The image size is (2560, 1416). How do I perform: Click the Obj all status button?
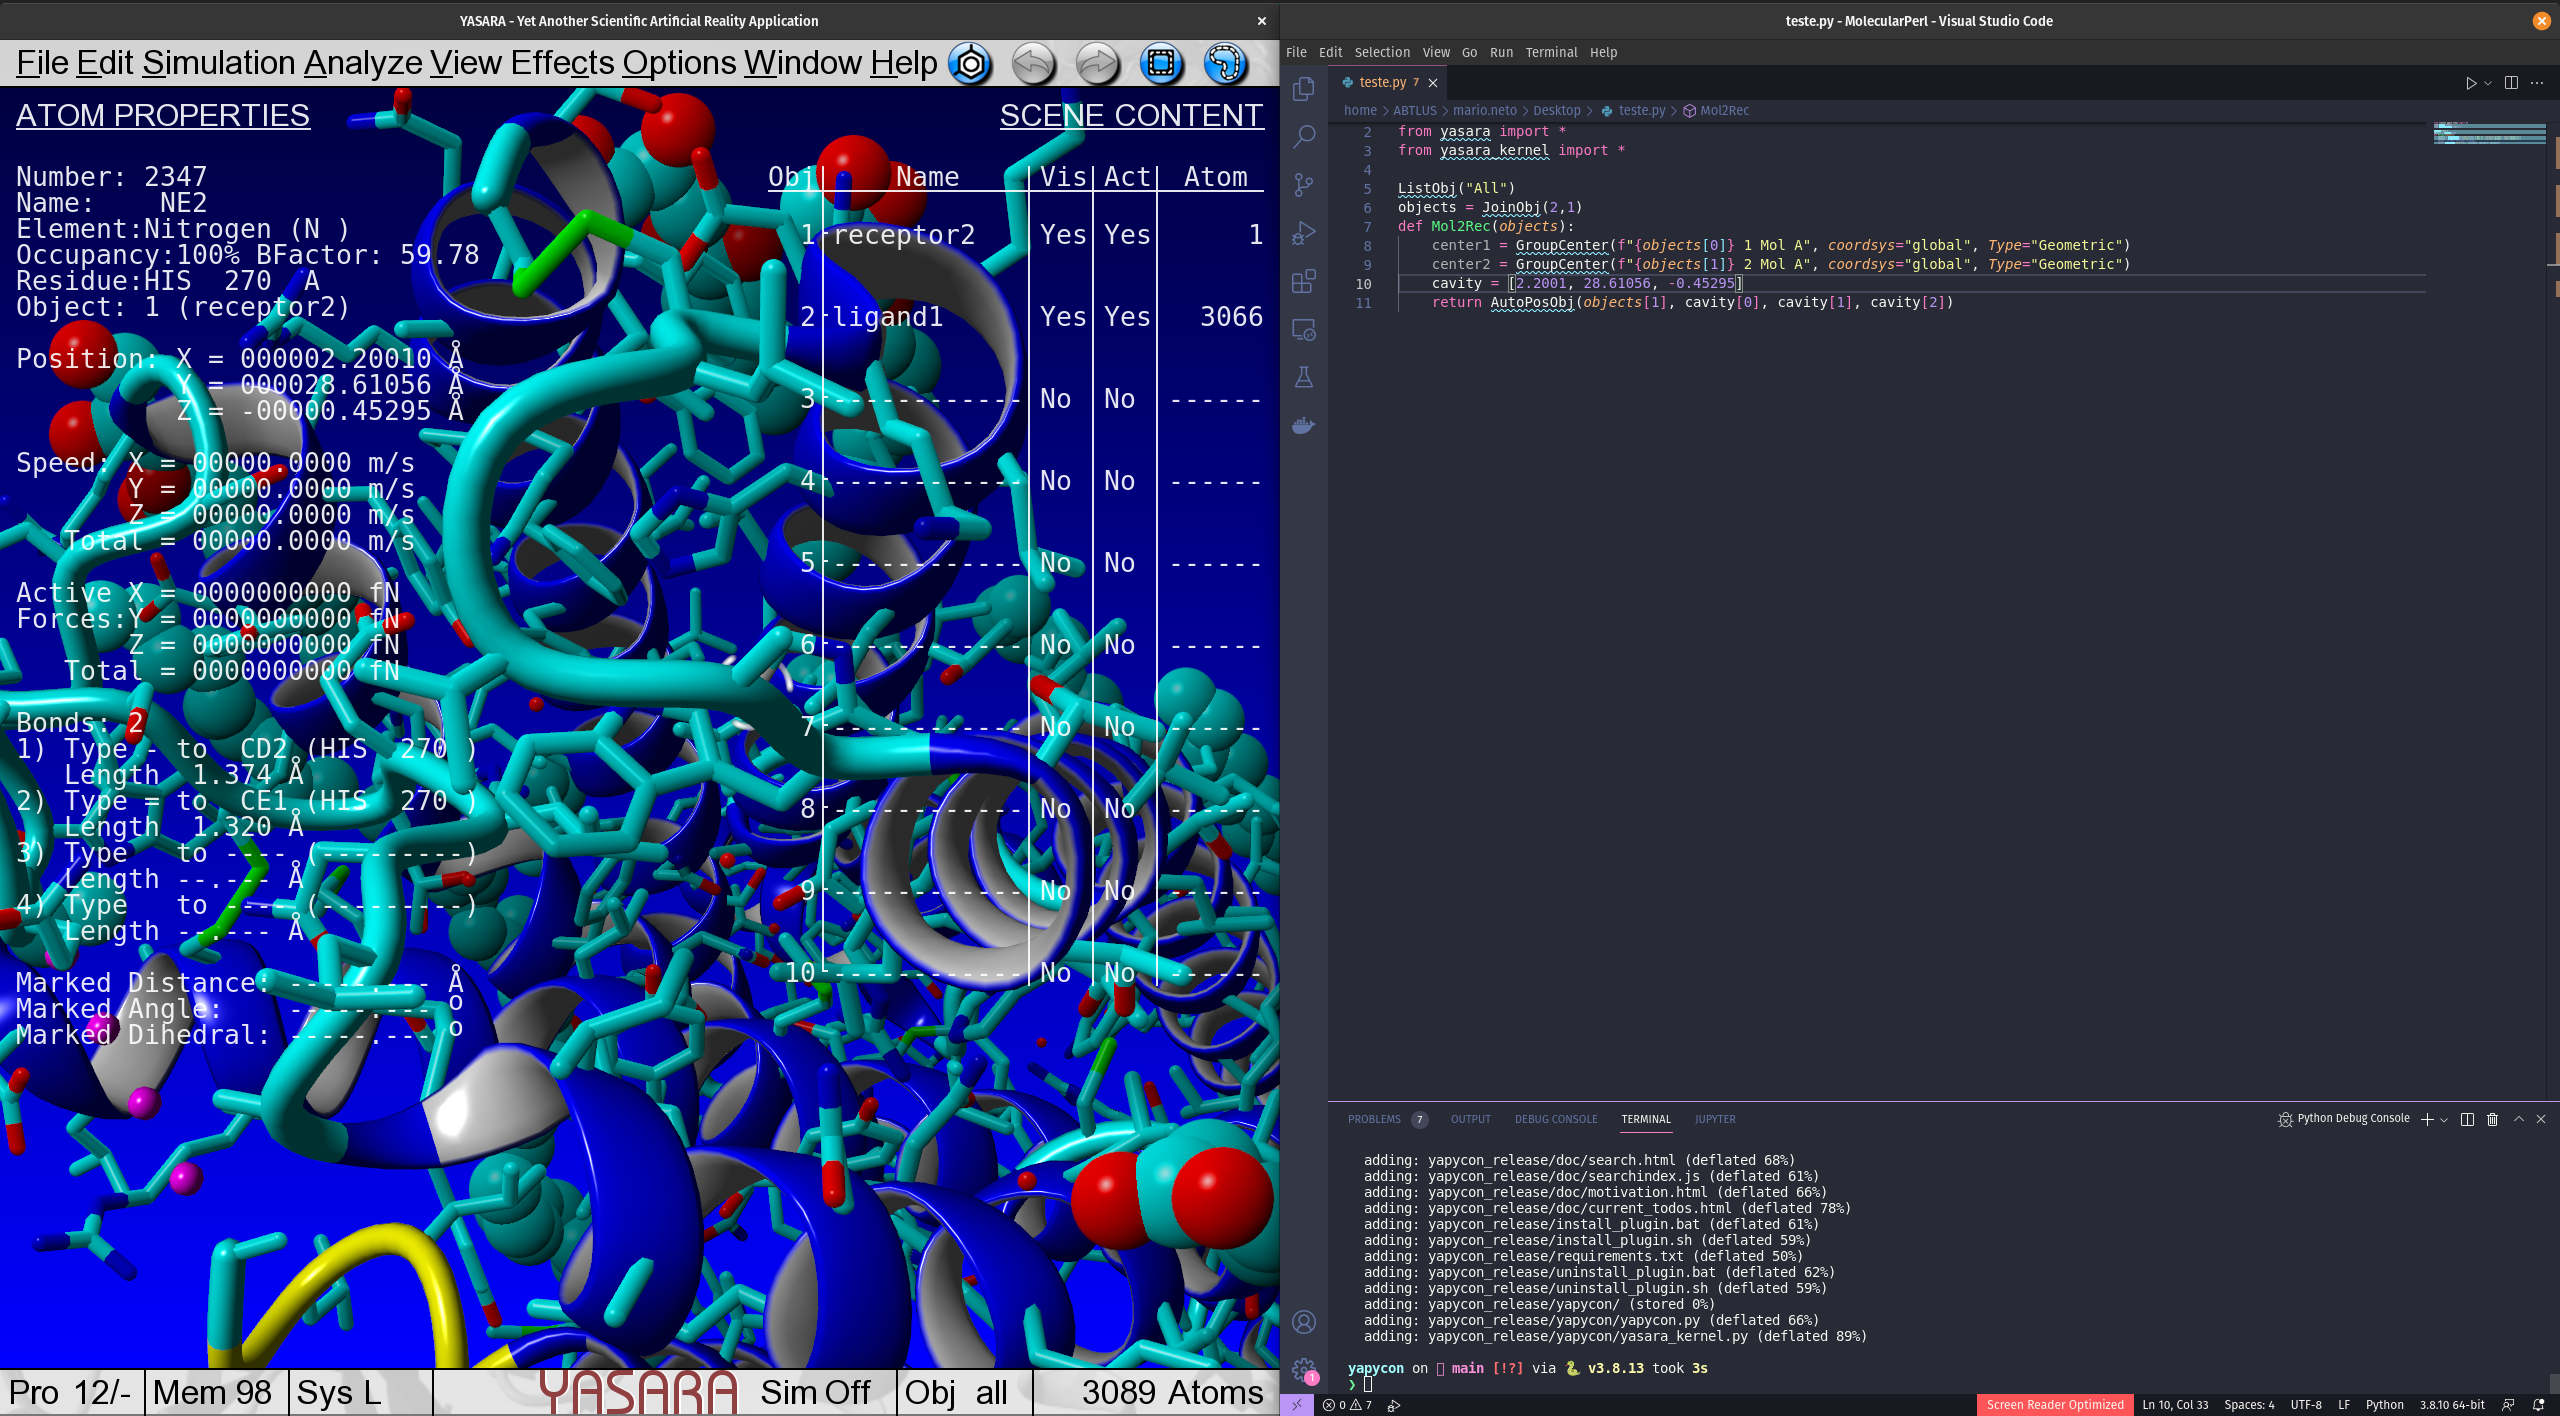coord(956,1392)
